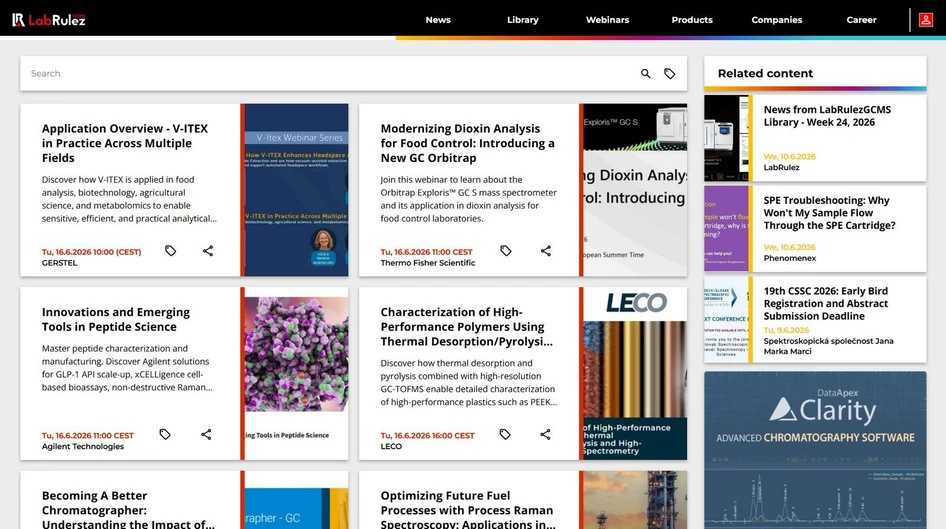Open the Companies menu
946x529 pixels.
click(x=776, y=20)
